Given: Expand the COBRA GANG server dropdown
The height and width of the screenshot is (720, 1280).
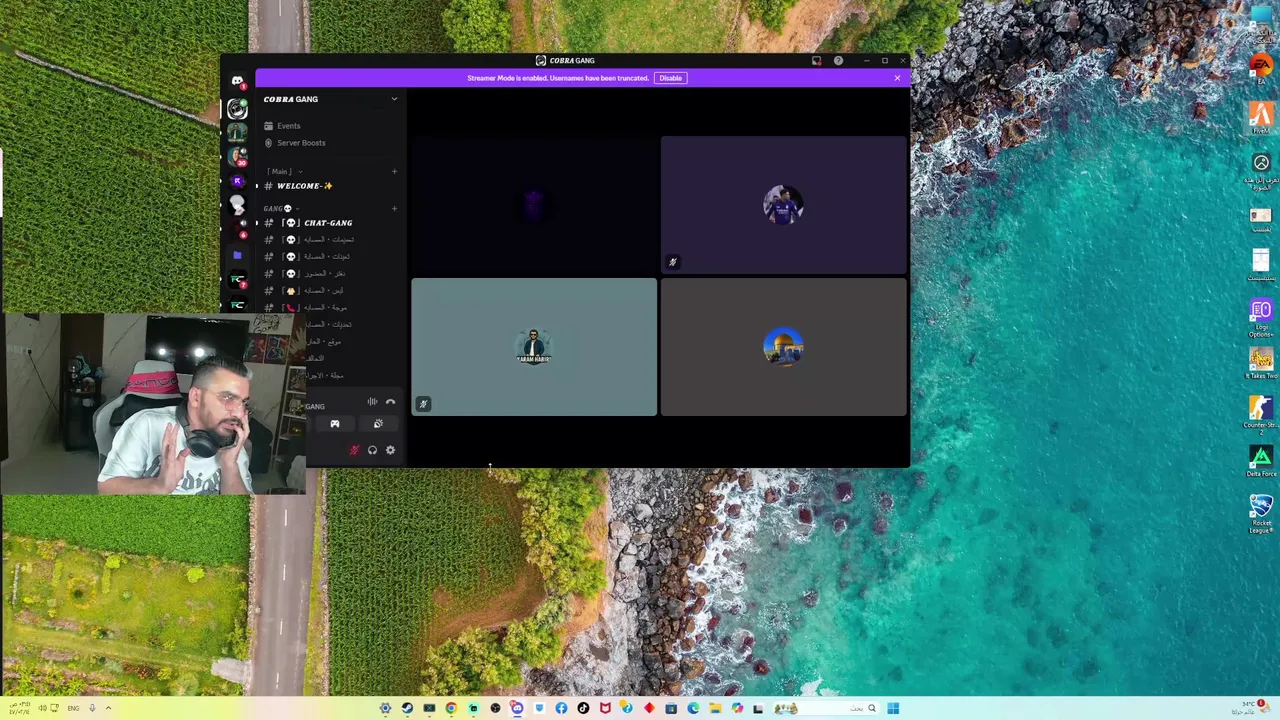Looking at the screenshot, I should [394, 99].
